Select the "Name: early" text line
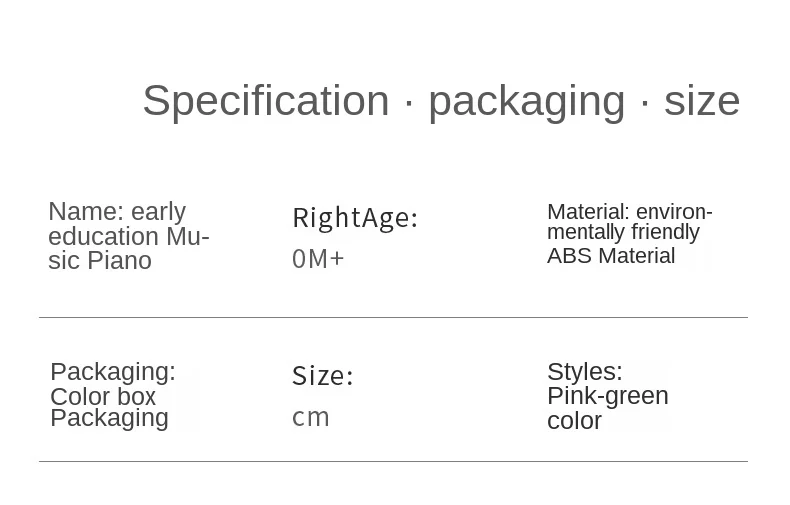This screenshot has width=790, height=505. (x=117, y=212)
